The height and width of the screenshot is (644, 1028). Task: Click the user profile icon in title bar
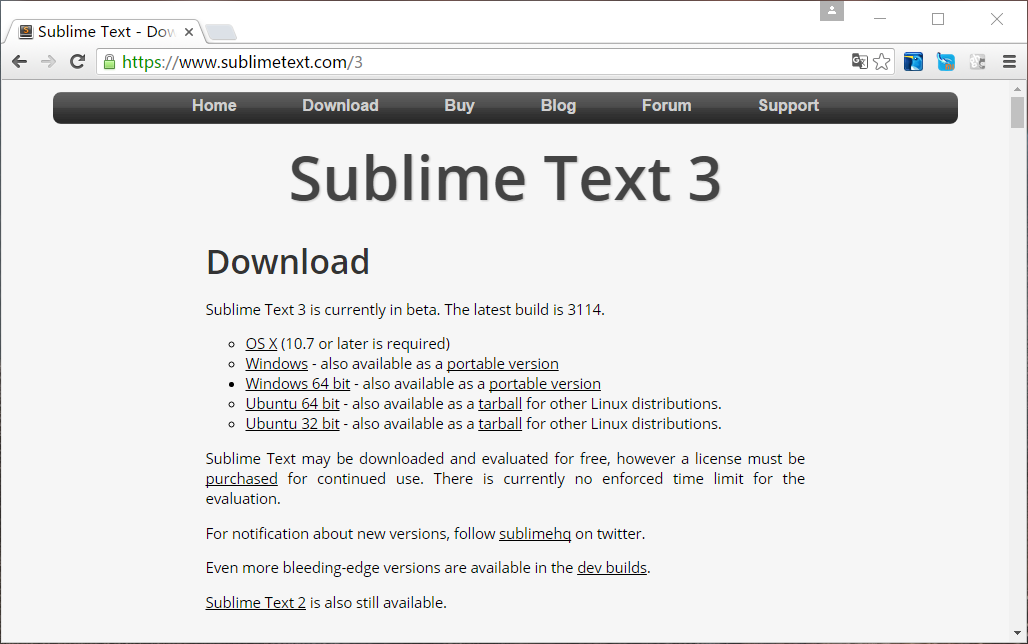tap(832, 10)
